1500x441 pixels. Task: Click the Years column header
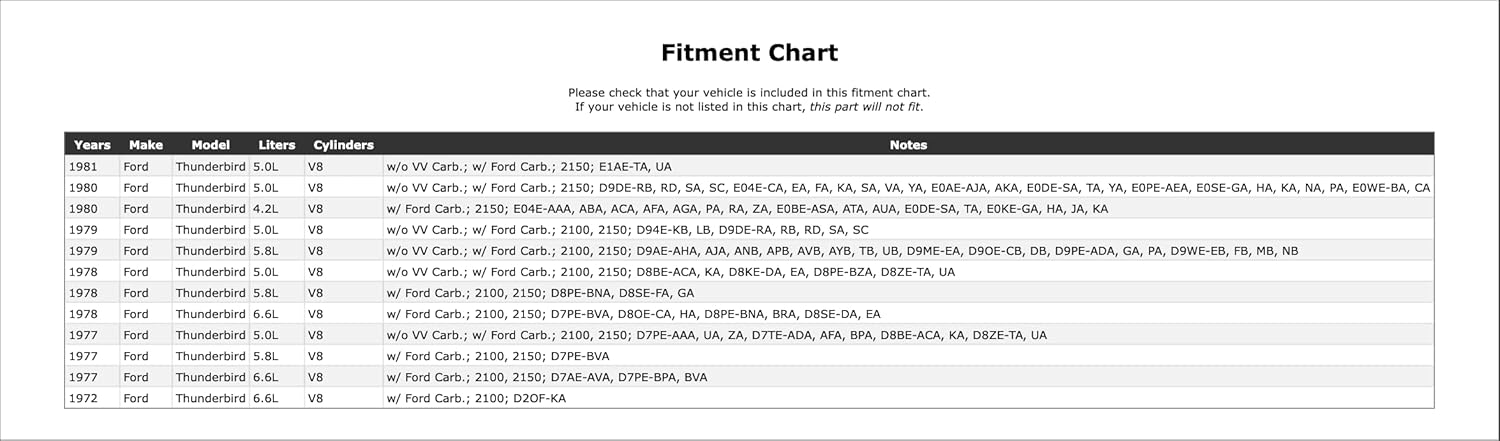tap(92, 145)
